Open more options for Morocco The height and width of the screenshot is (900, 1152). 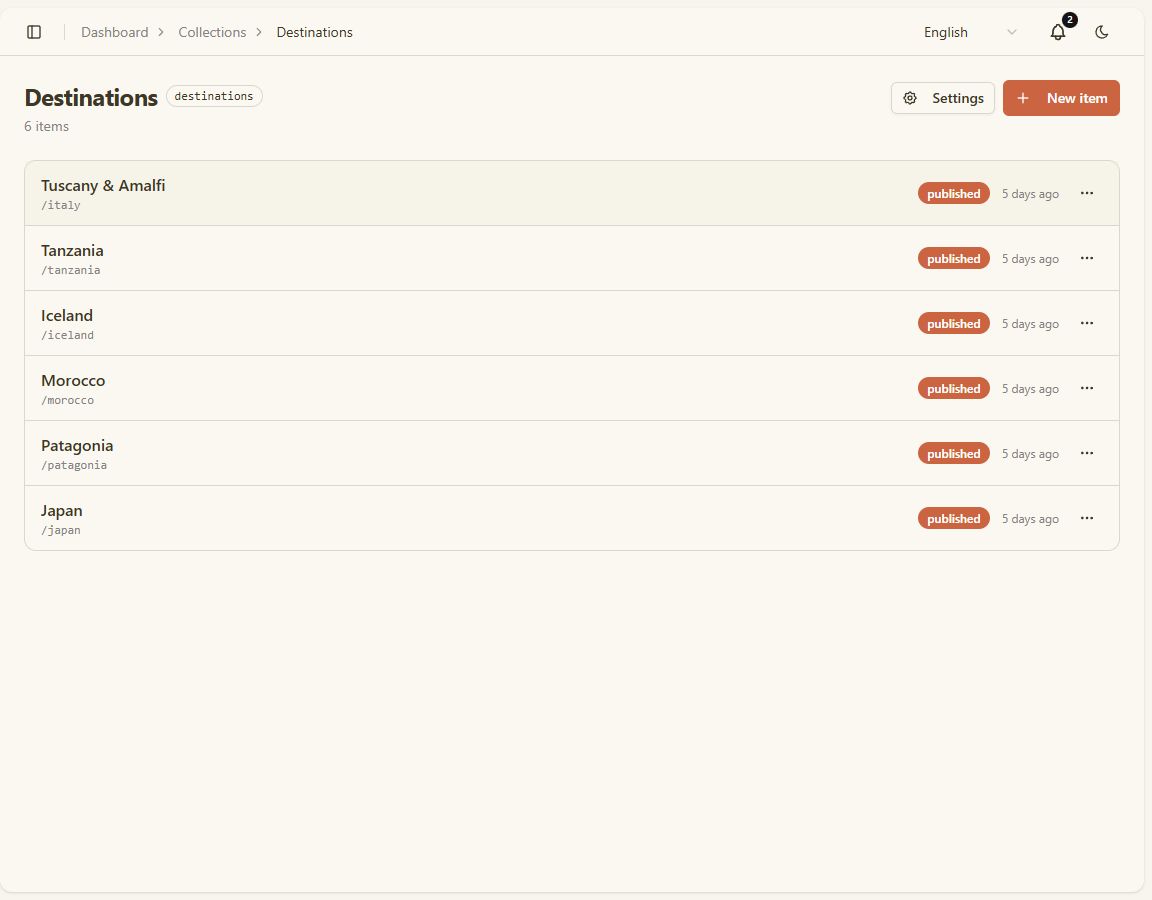(x=1087, y=388)
